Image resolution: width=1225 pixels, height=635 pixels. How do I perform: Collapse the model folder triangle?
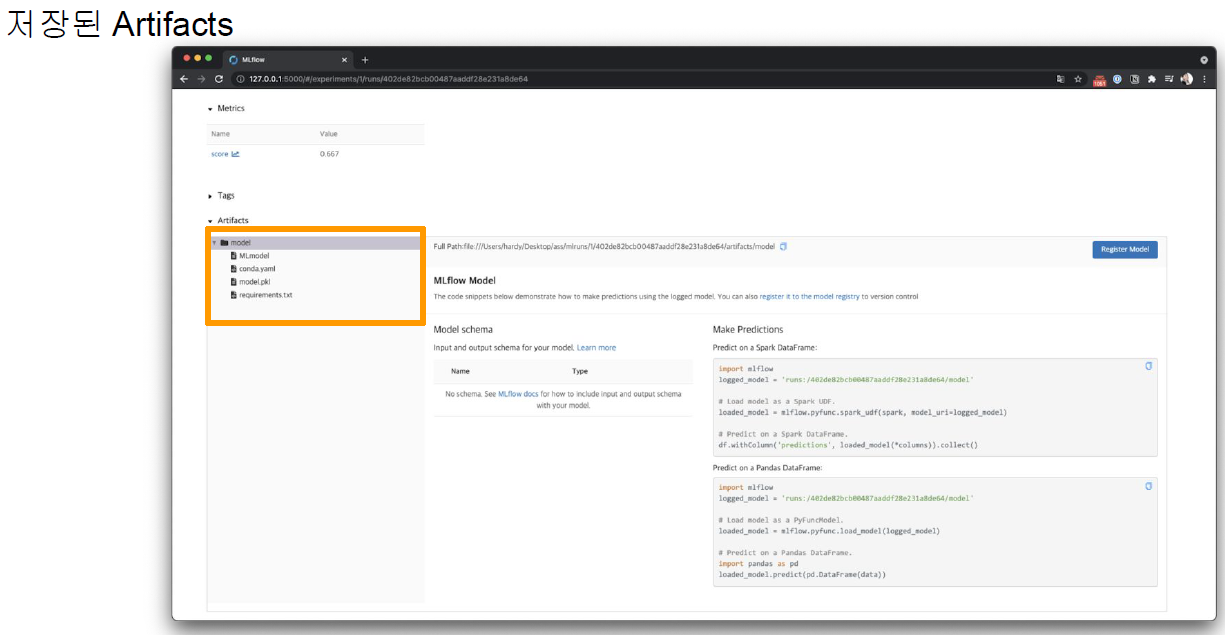(x=214, y=242)
